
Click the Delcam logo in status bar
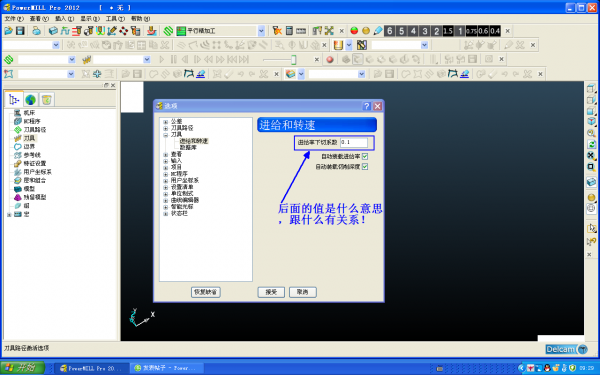[566, 349]
